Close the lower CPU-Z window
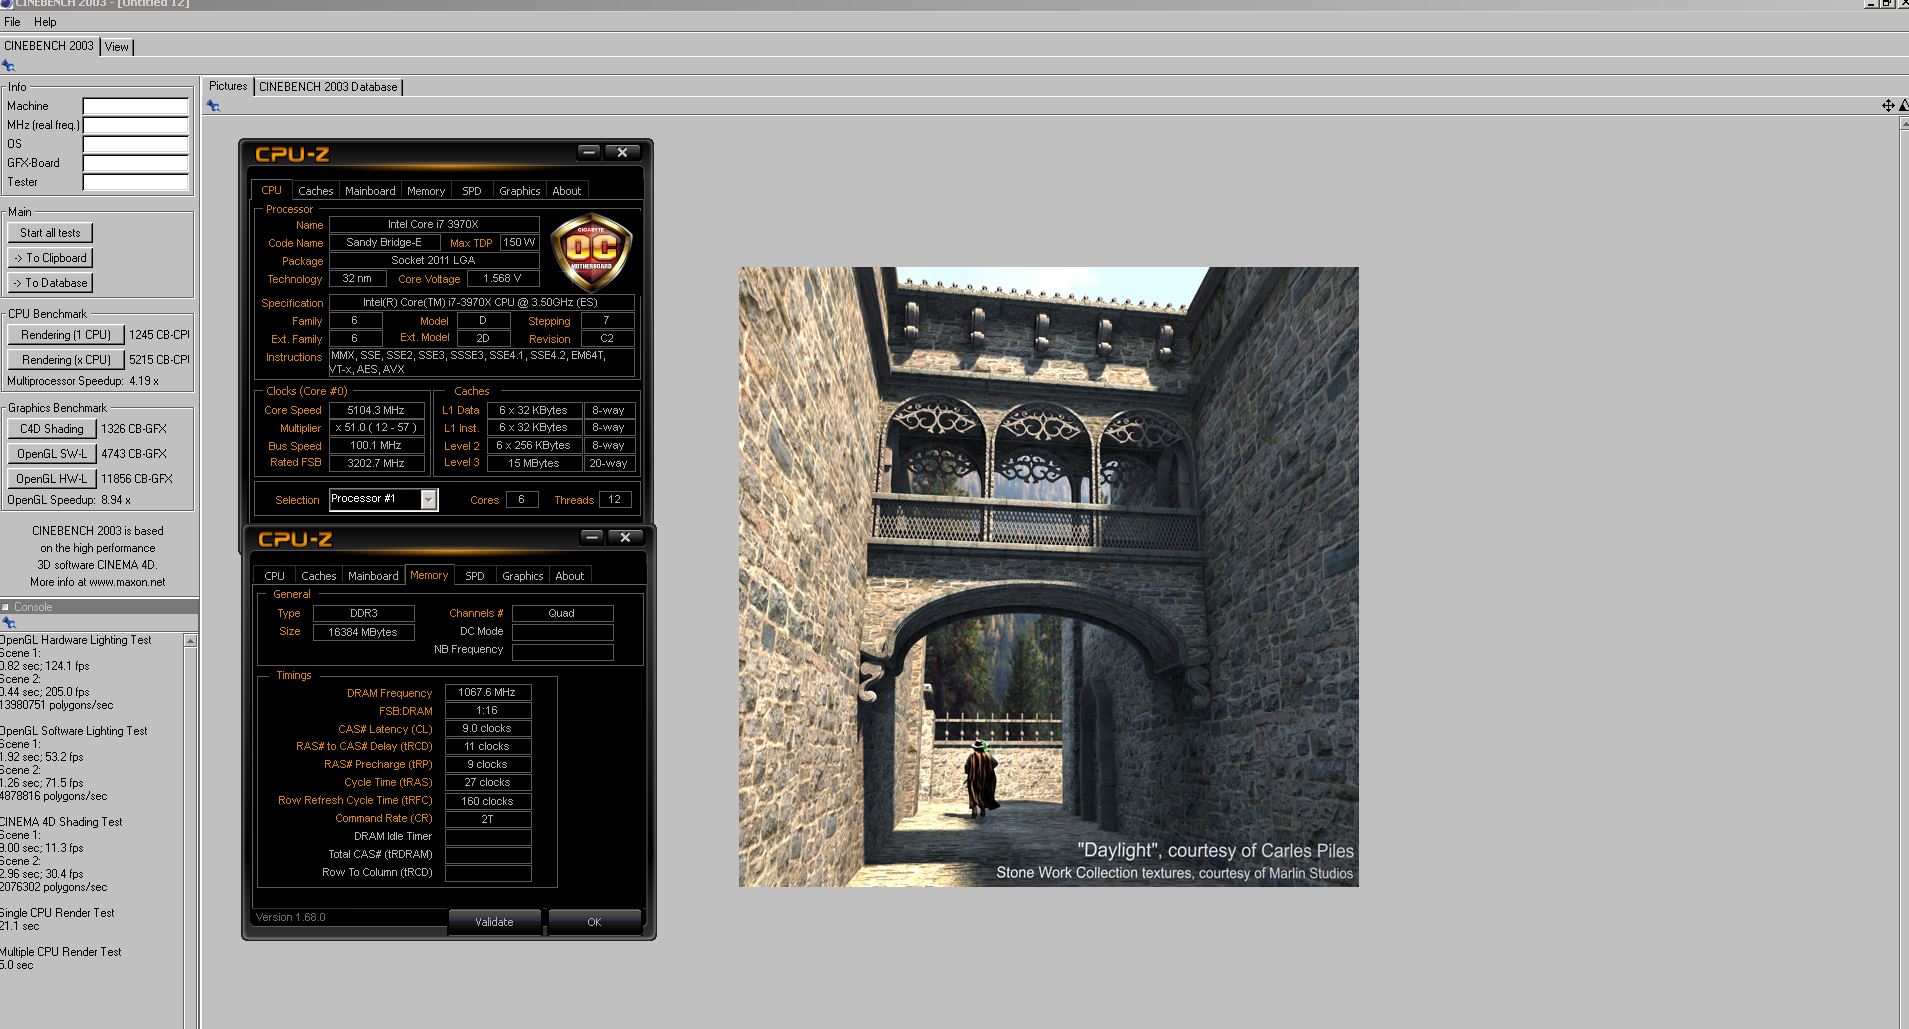The height and width of the screenshot is (1029, 1909). (x=625, y=537)
